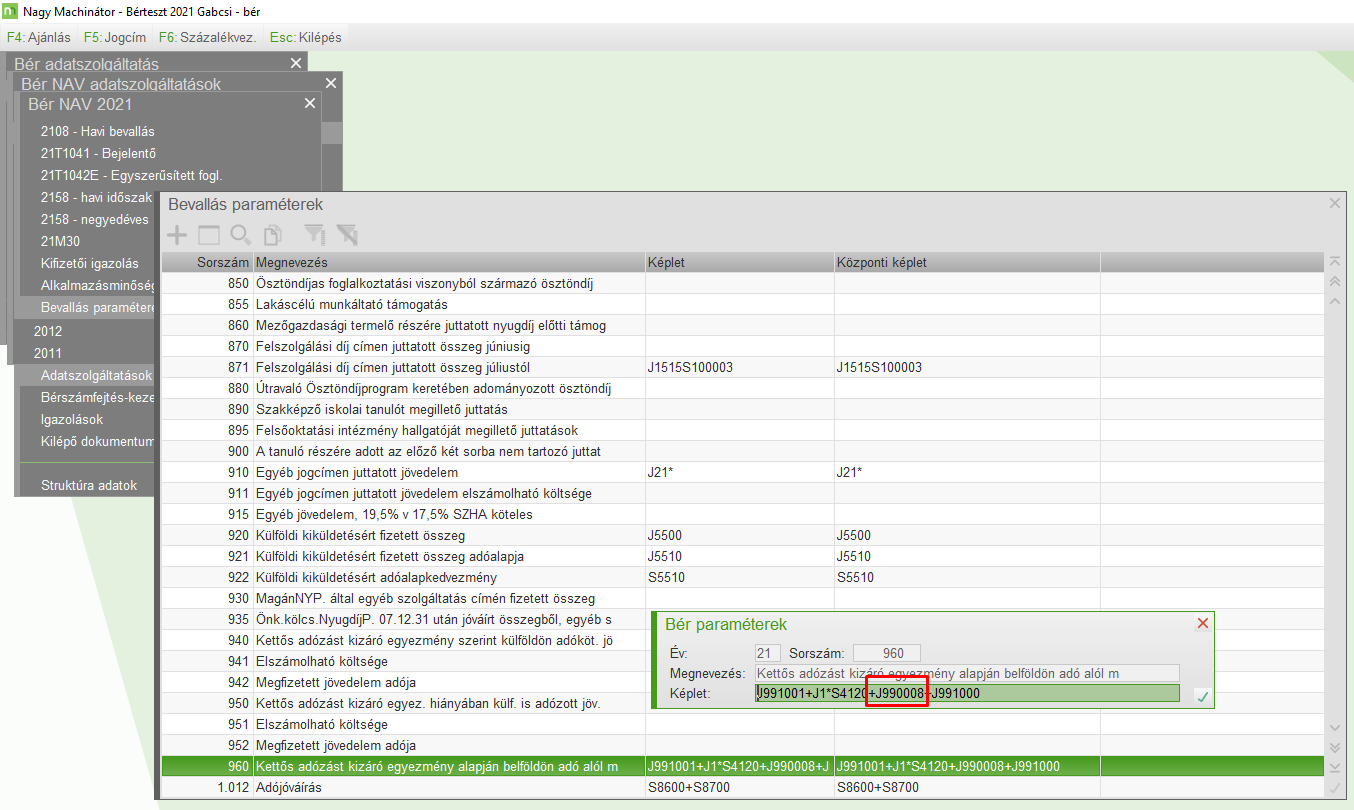Click Képlet cell J1515S100003 in row 871
1354x810 pixels.
point(740,367)
